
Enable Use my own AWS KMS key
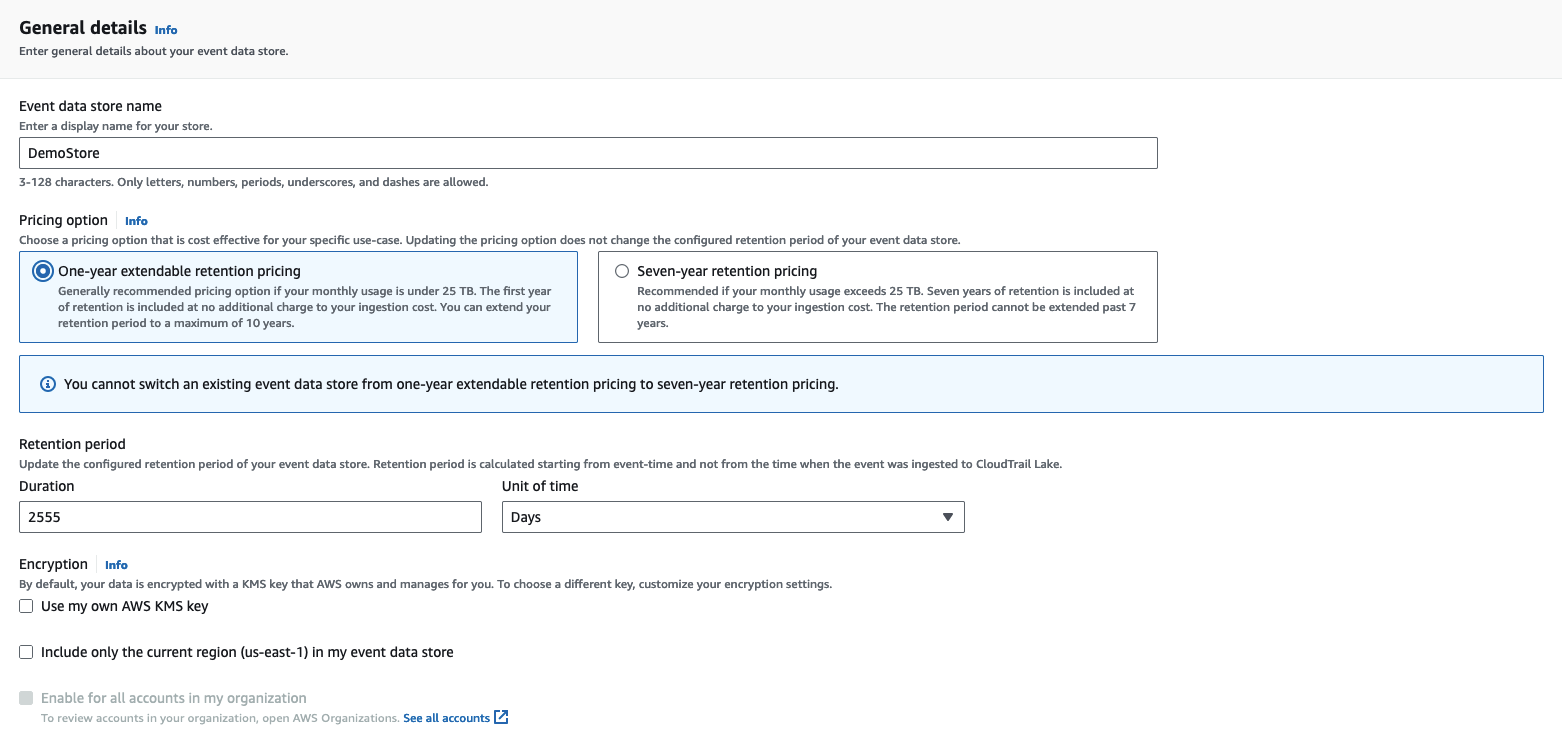click(26, 606)
